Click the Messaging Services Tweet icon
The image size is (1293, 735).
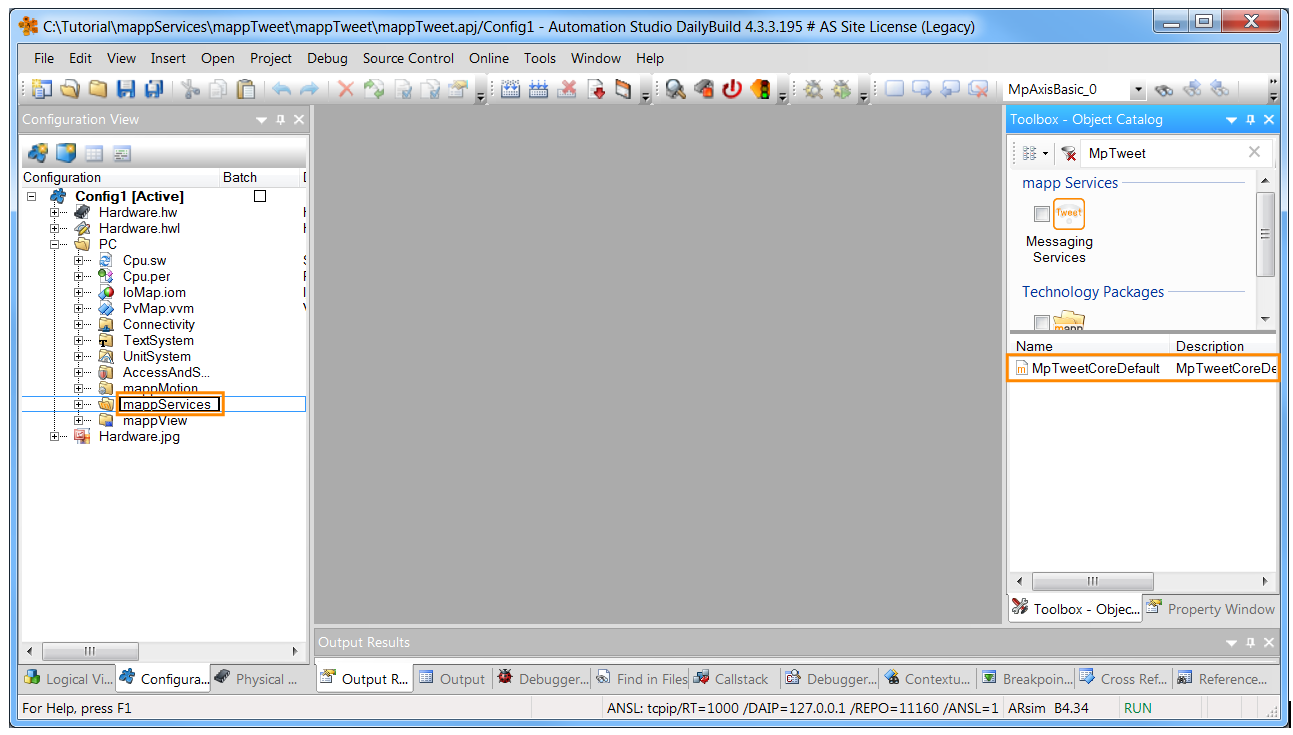coord(1069,214)
